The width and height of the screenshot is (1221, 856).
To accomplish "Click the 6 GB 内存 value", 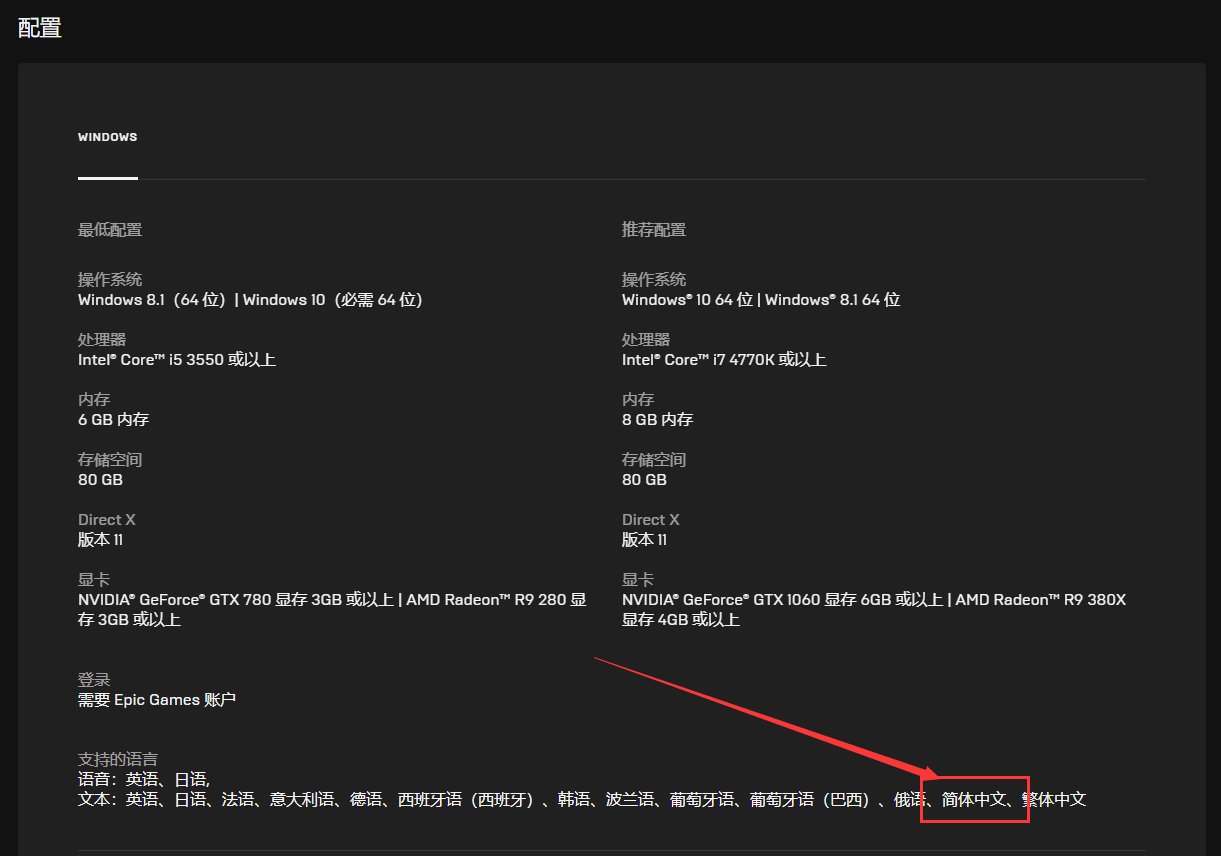I will (x=113, y=420).
